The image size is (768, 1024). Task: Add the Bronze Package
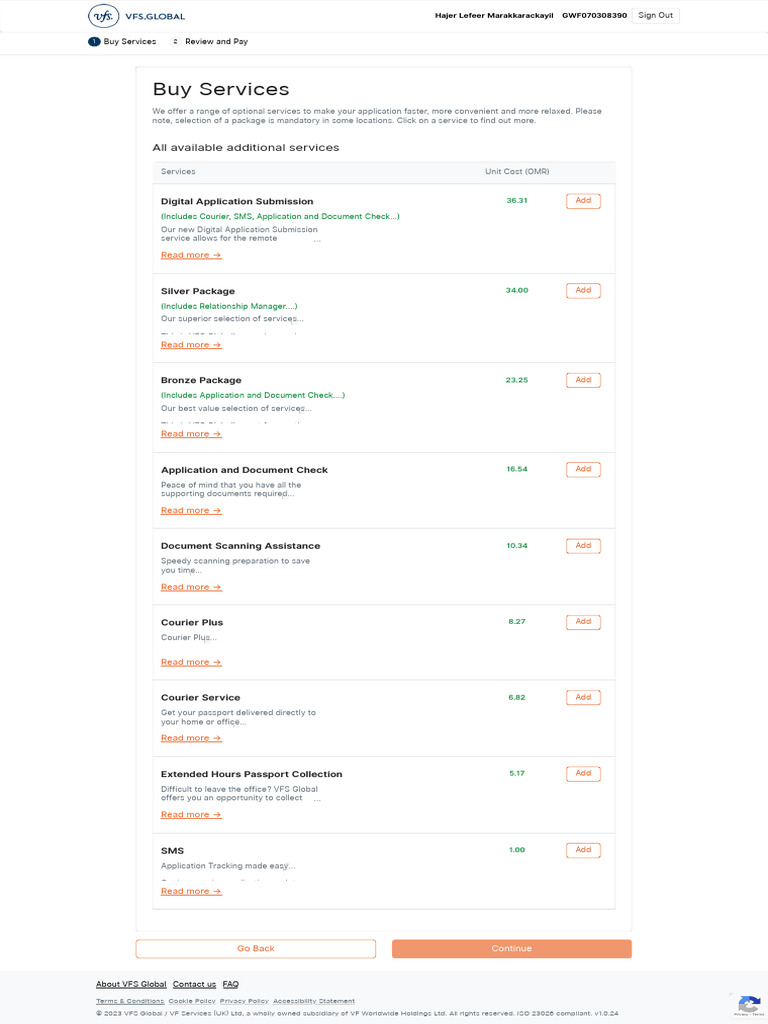coord(583,380)
